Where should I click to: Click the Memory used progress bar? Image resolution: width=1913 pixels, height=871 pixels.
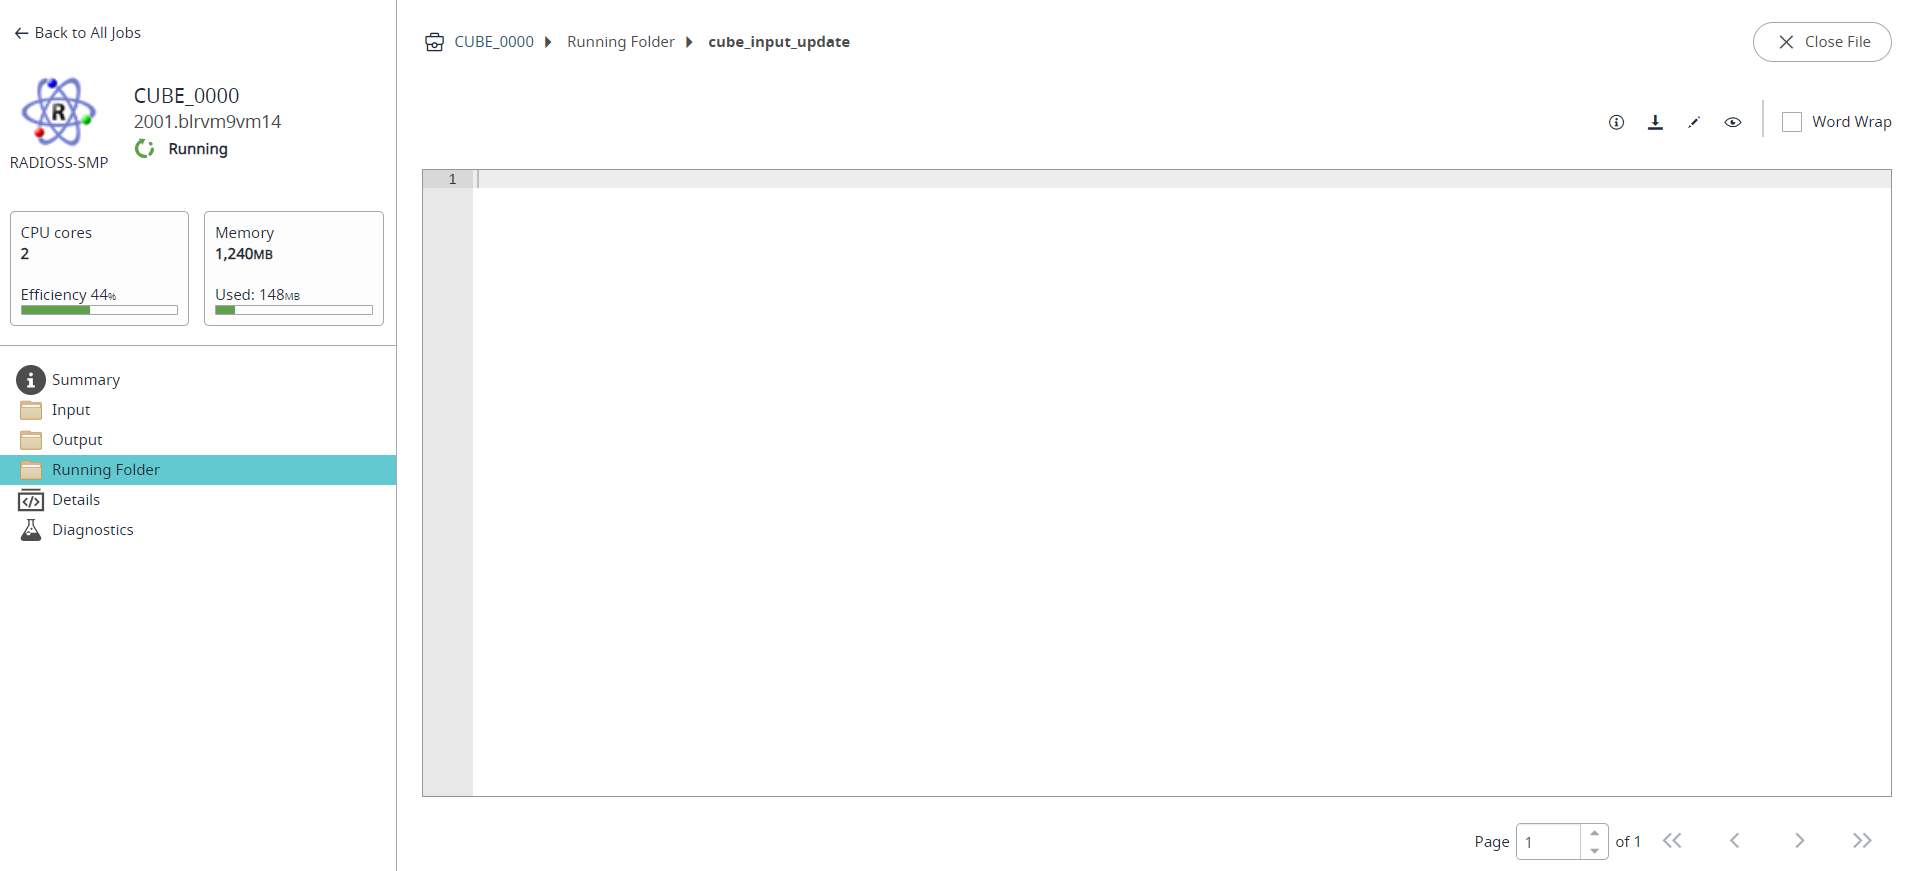coord(294,310)
